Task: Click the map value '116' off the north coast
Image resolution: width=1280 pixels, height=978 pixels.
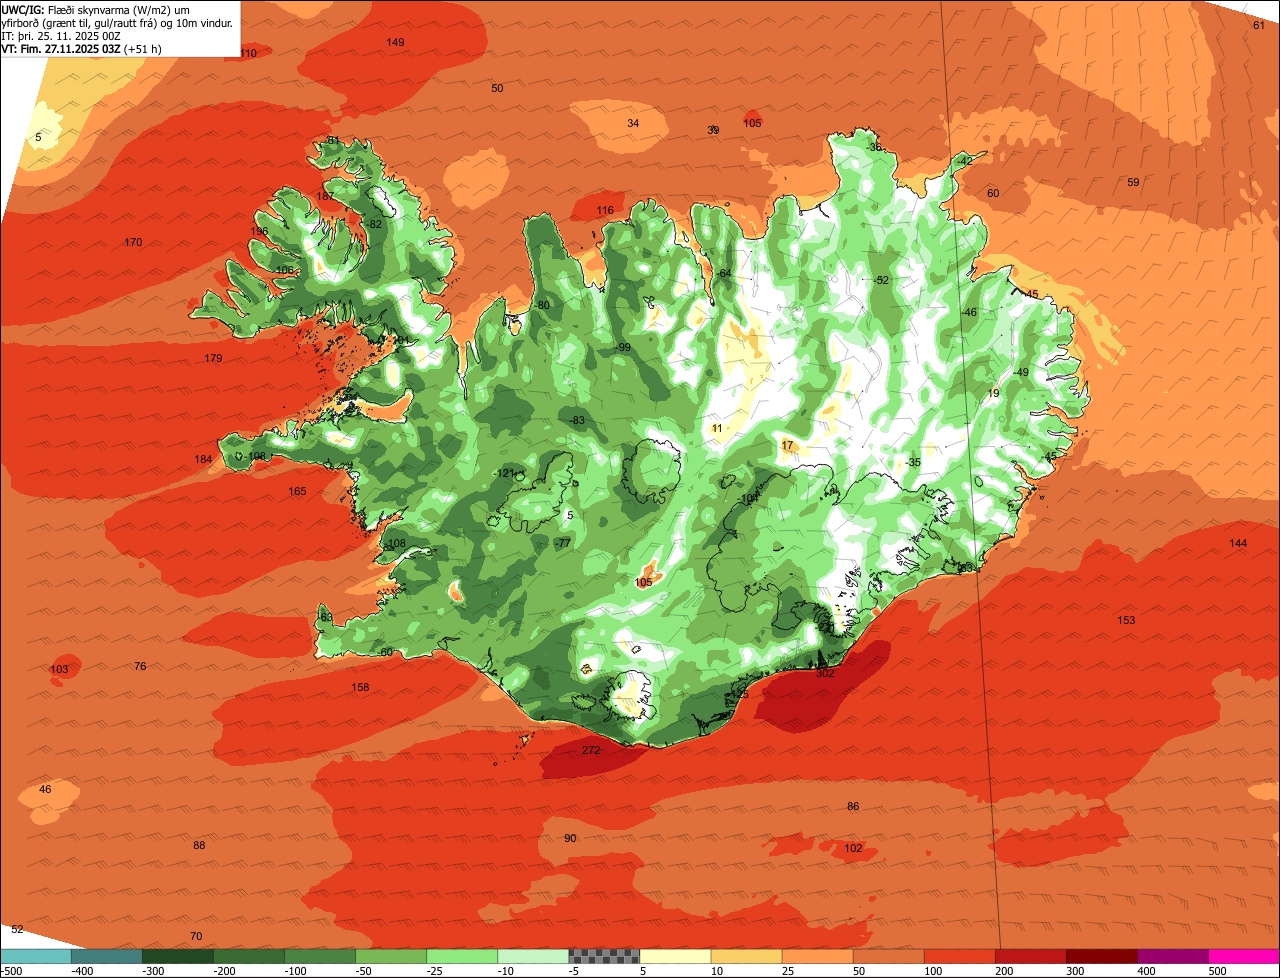Action: pyautogui.click(x=605, y=210)
